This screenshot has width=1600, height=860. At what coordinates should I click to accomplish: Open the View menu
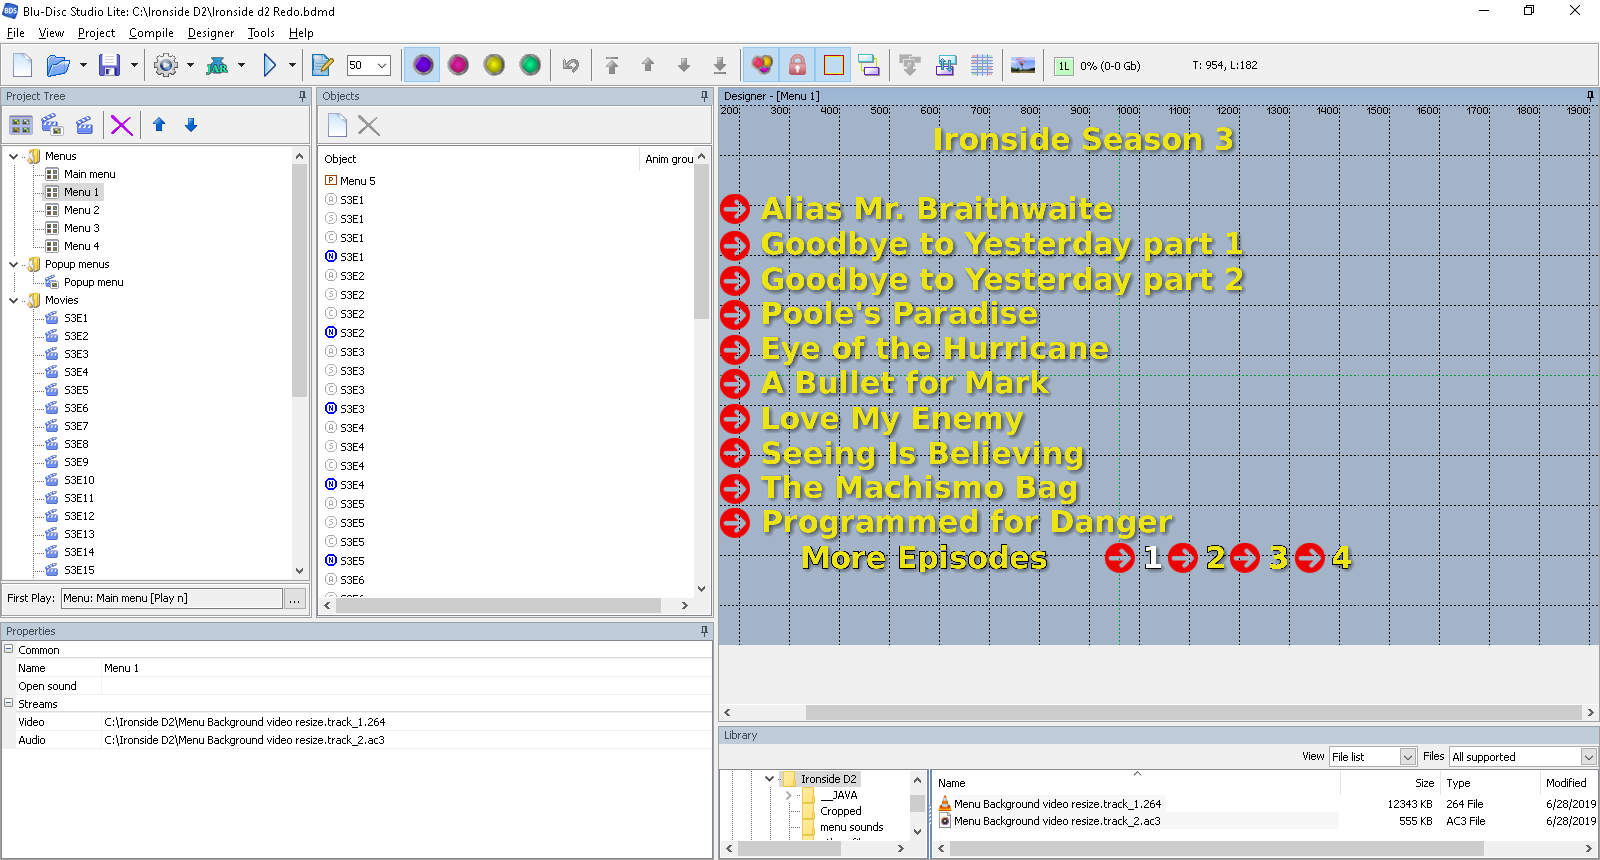pyautogui.click(x=51, y=33)
